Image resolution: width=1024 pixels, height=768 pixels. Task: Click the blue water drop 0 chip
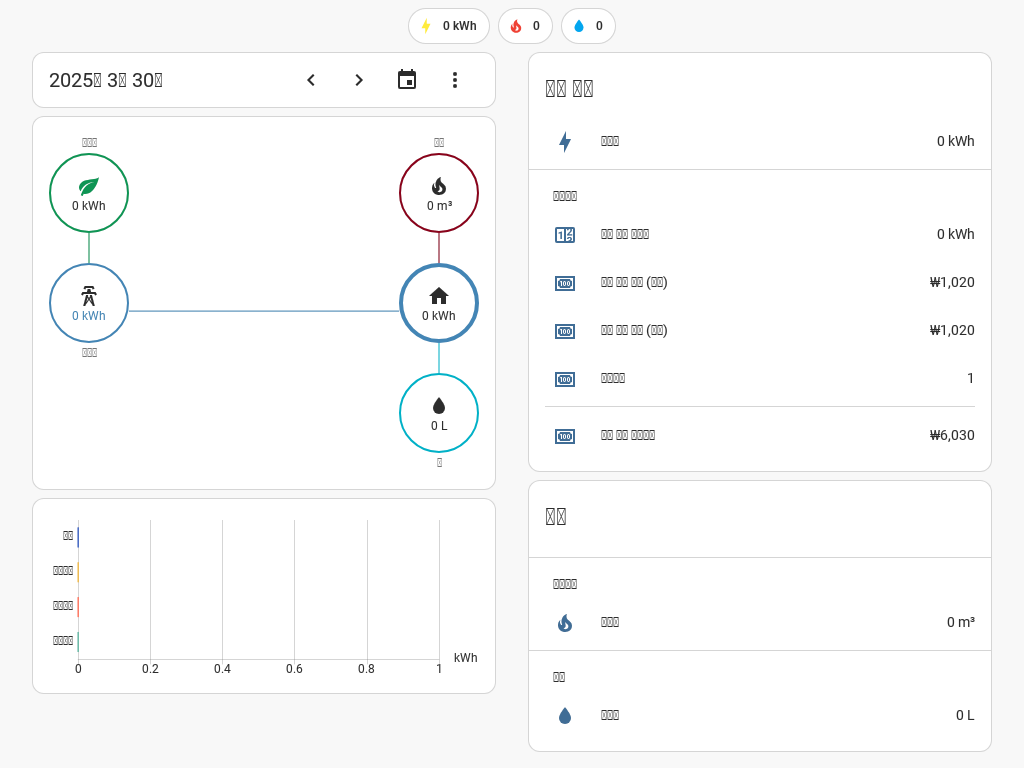tap(588, 26)
